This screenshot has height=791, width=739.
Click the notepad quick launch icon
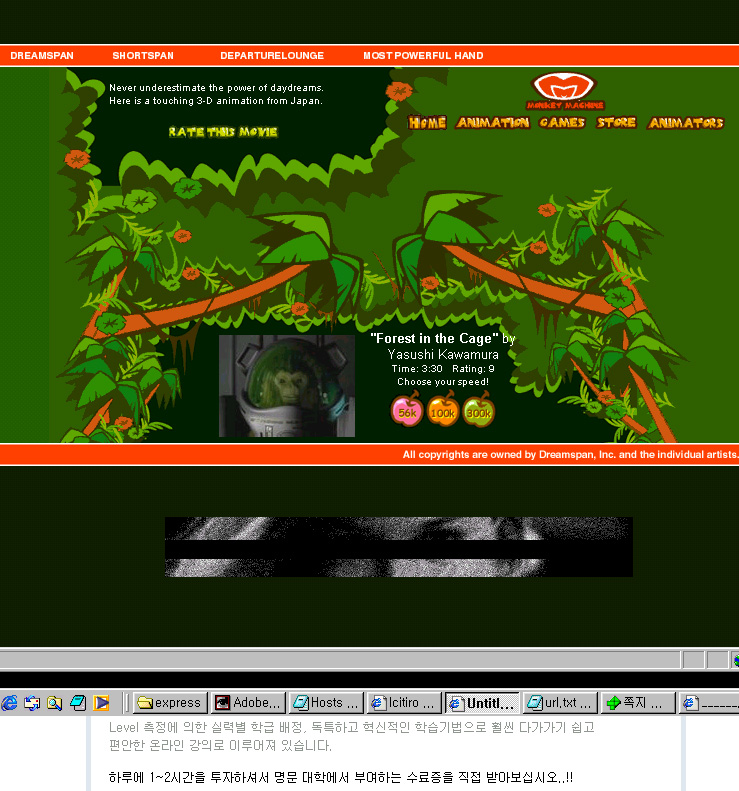(78, 703)
